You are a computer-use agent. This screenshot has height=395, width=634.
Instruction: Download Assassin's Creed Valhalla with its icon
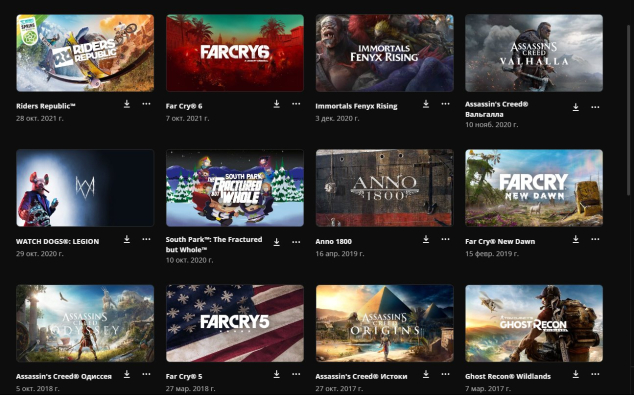(x=575, y=107)
